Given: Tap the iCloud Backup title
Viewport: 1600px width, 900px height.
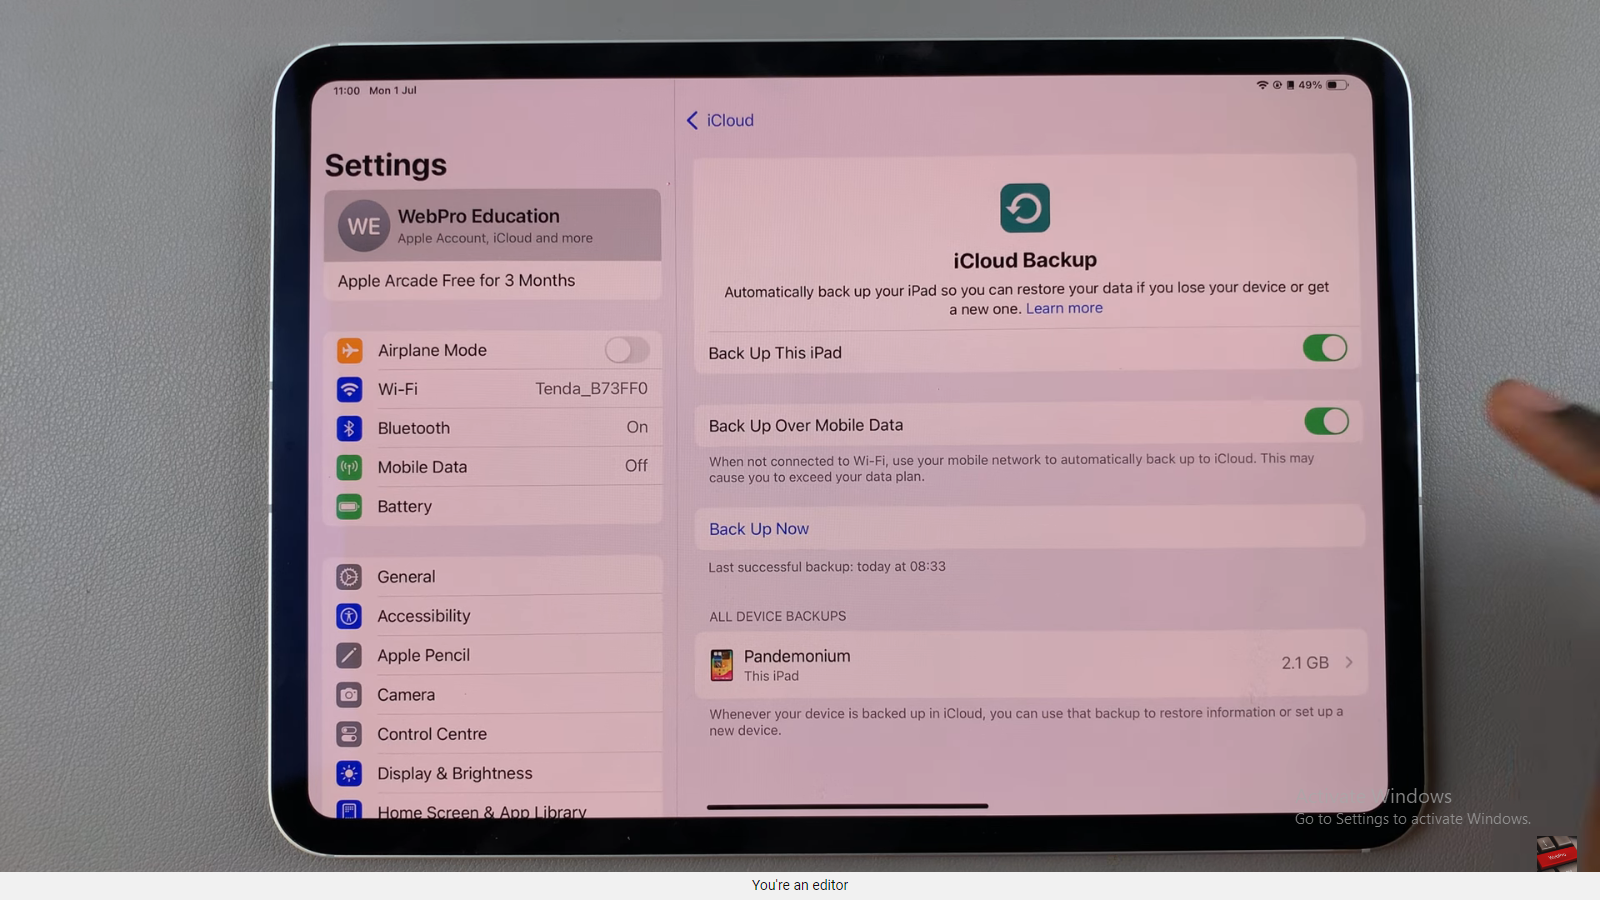Looking at the screenshot, I should 1025,260.
